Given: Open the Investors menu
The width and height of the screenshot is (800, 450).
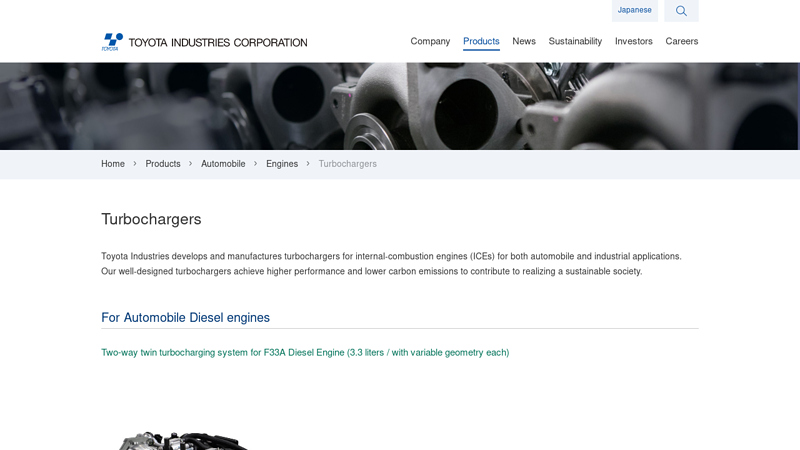Looking at the screenshot, I should pyautogui.click(x=634, y=41).
